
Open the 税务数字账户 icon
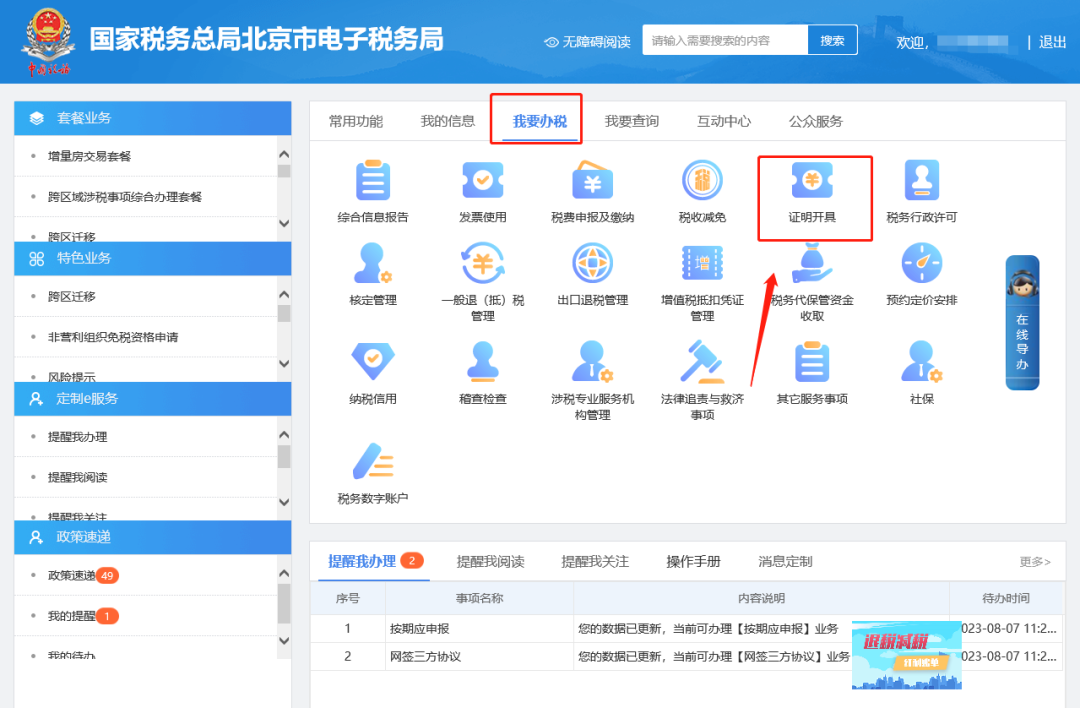coord(372,462)
